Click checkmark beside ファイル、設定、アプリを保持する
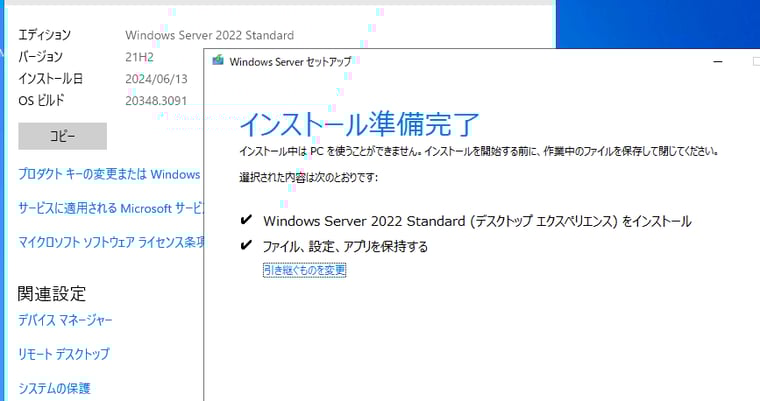Image resolution: width=760 pixels, height=401 pixels. pos(246,245)
